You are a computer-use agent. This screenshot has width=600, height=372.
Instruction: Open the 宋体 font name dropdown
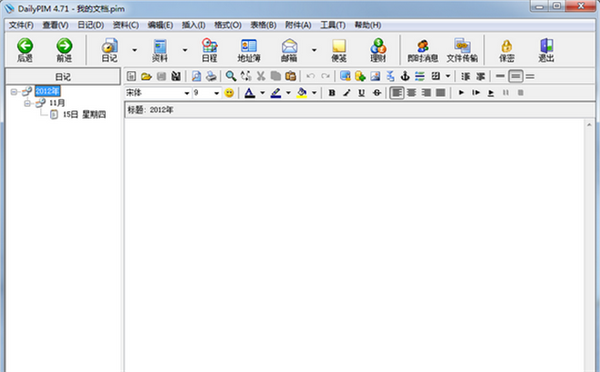186,93
